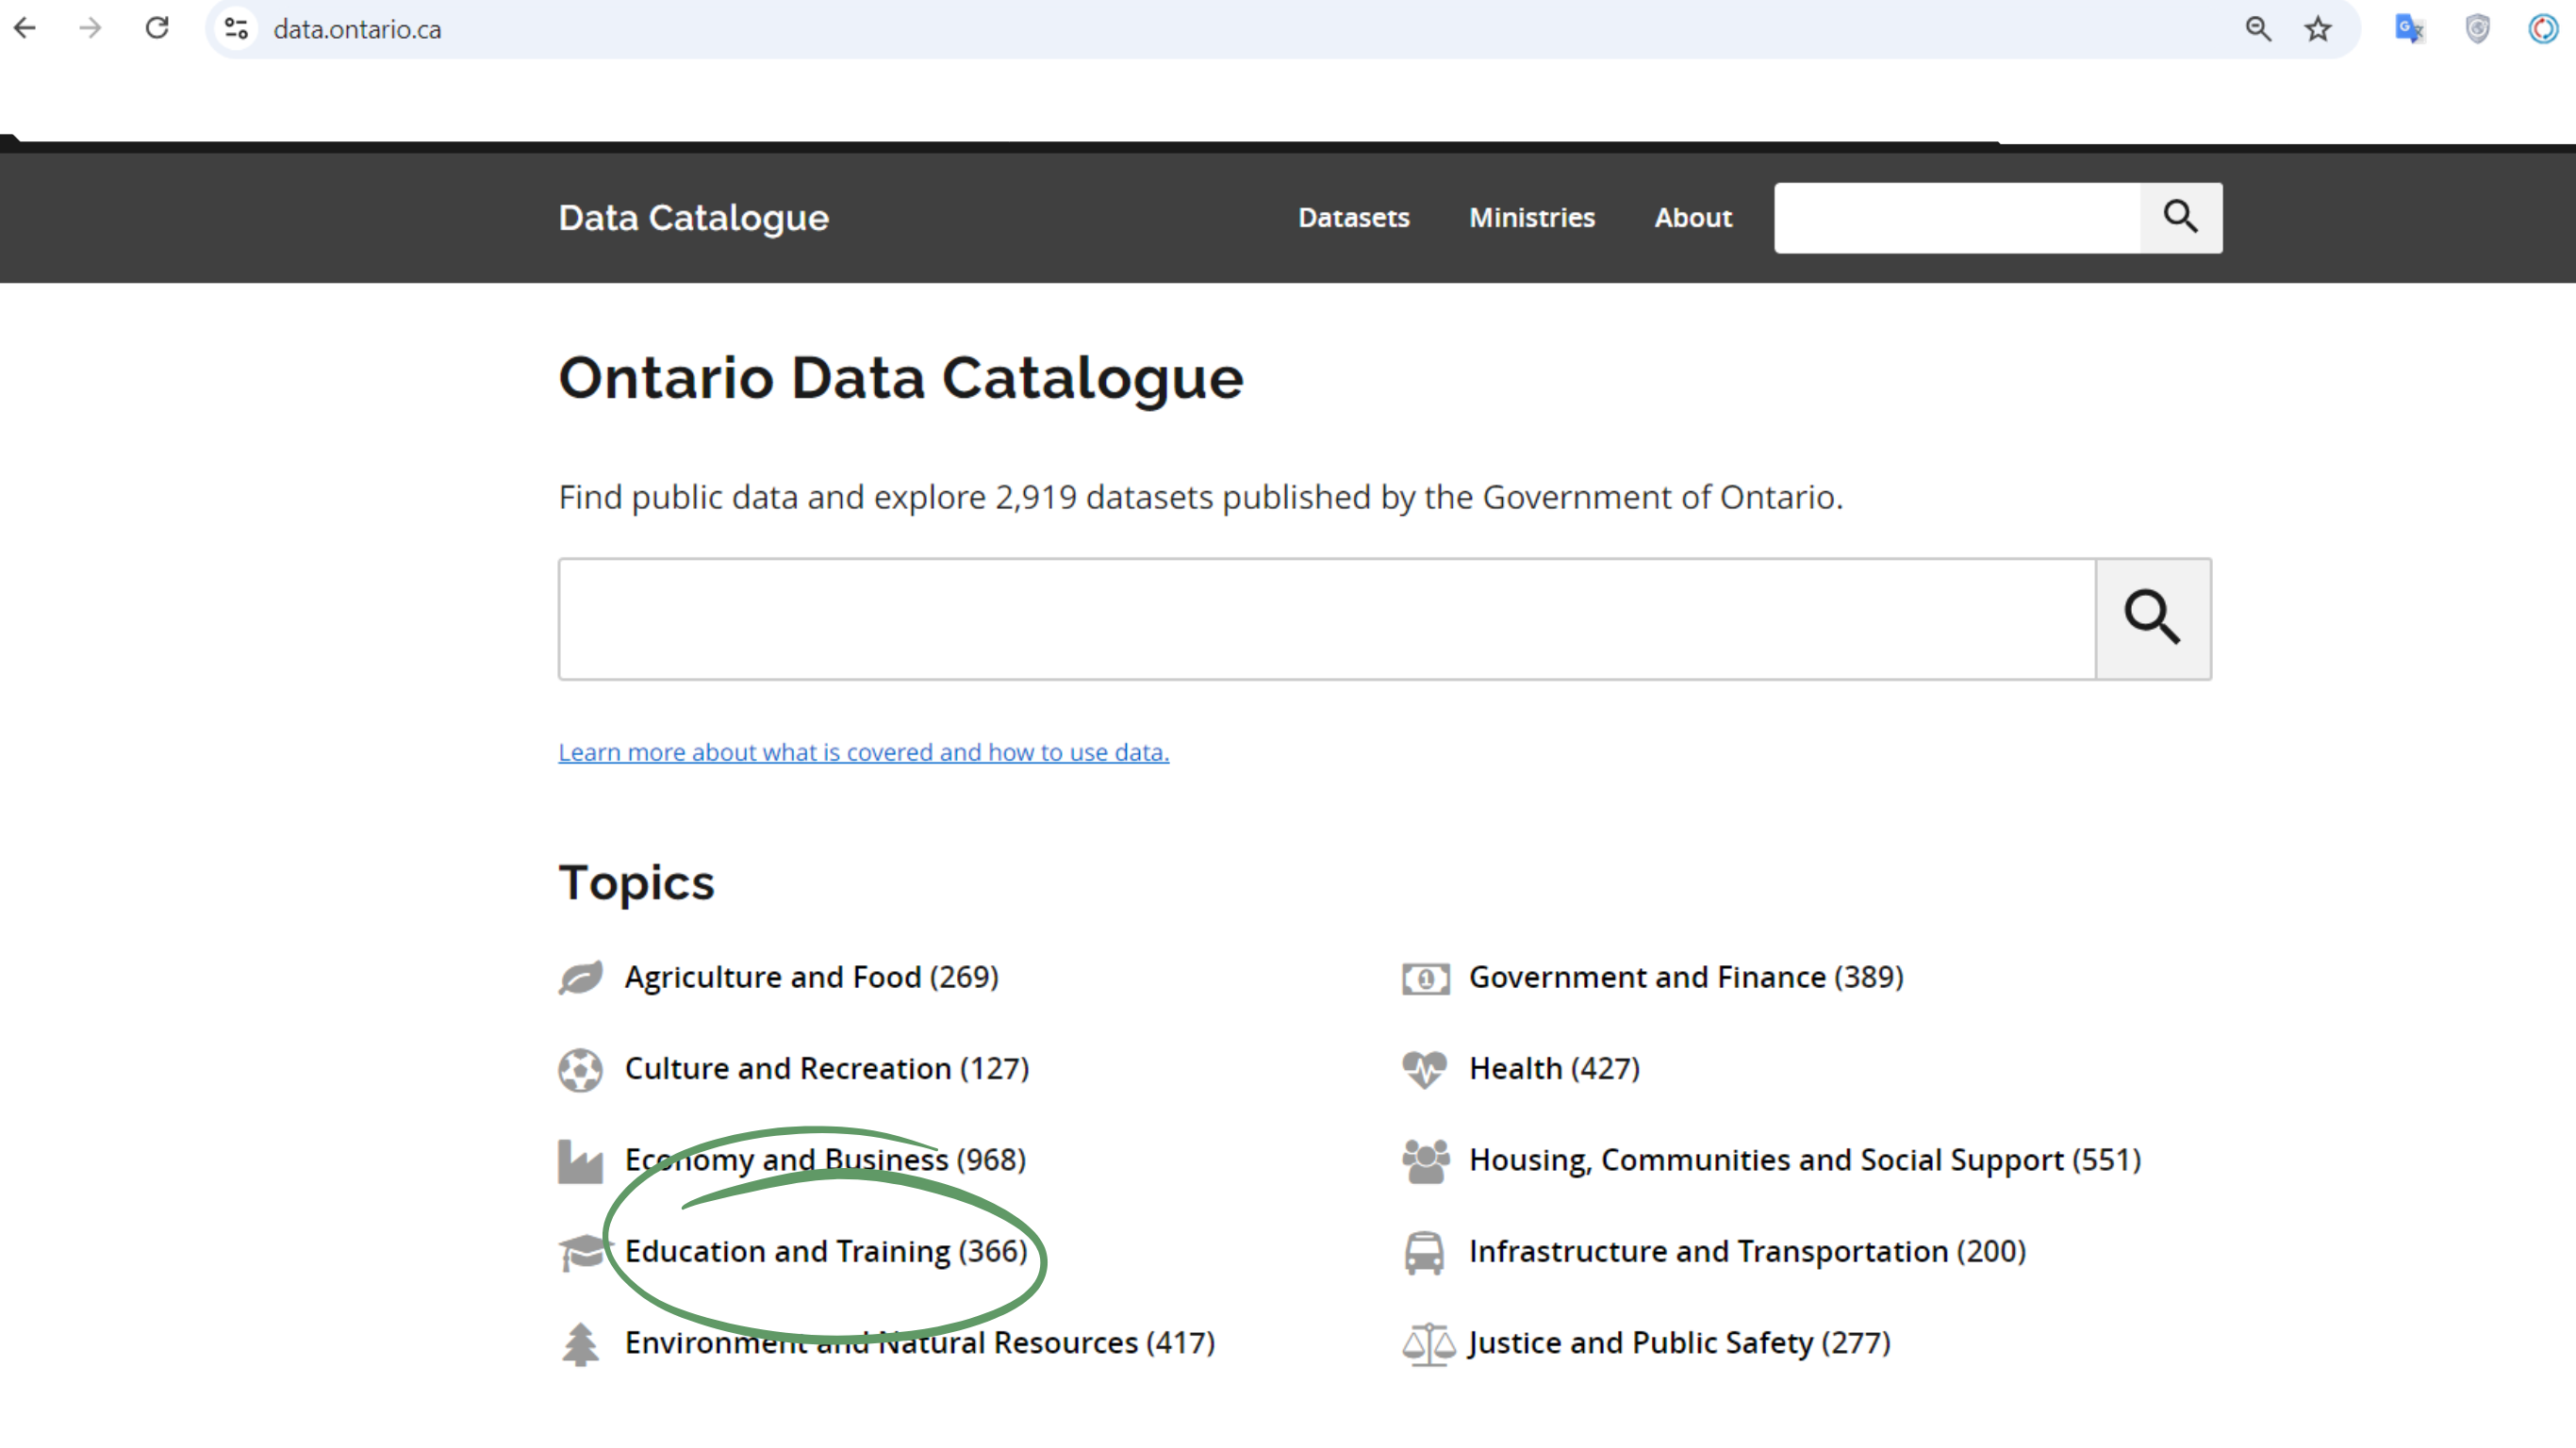Image resolution: width=2576 pixels, height=1448 pixels.
Task: Open the site information icon in address bar
Action: pos(237,29)
